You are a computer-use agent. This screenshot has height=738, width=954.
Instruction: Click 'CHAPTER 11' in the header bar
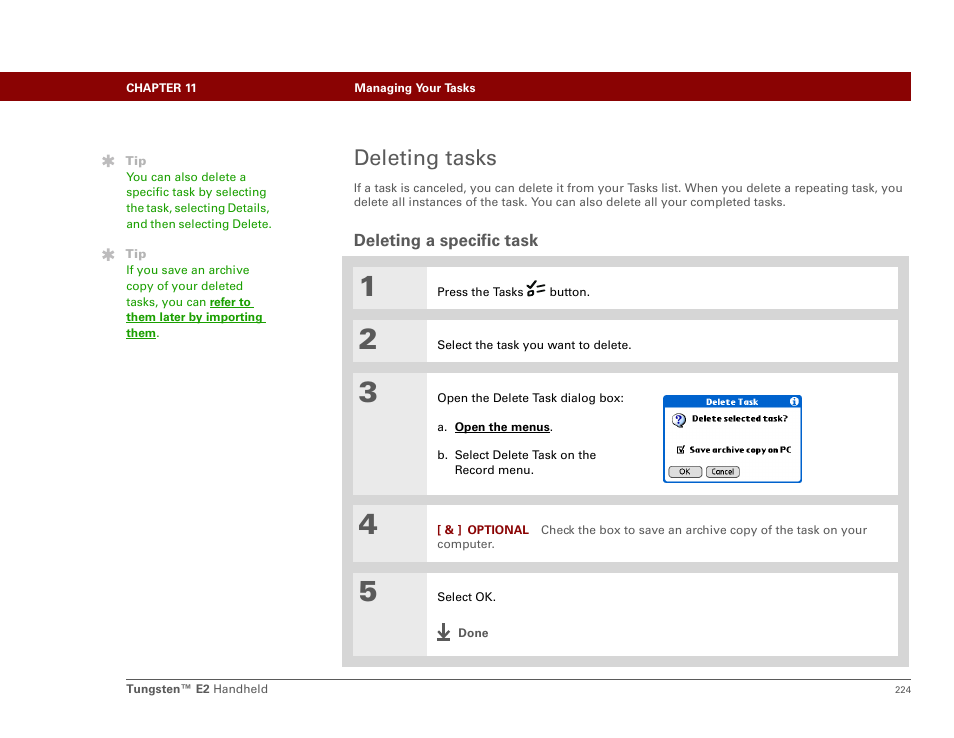161,88
